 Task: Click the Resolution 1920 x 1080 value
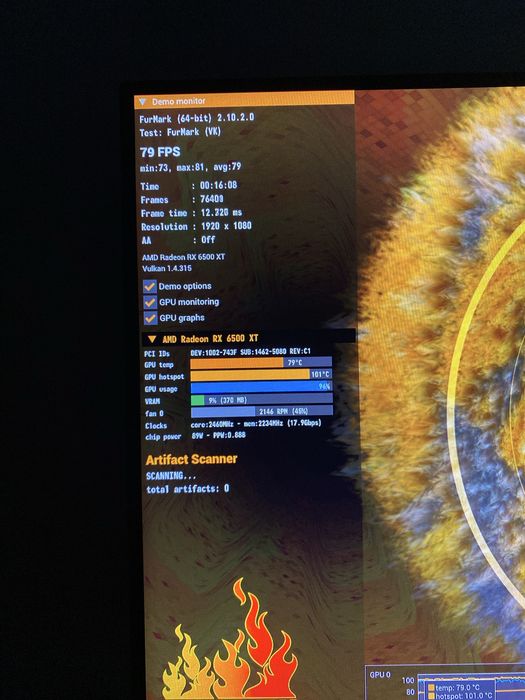[x=226, y=226]
